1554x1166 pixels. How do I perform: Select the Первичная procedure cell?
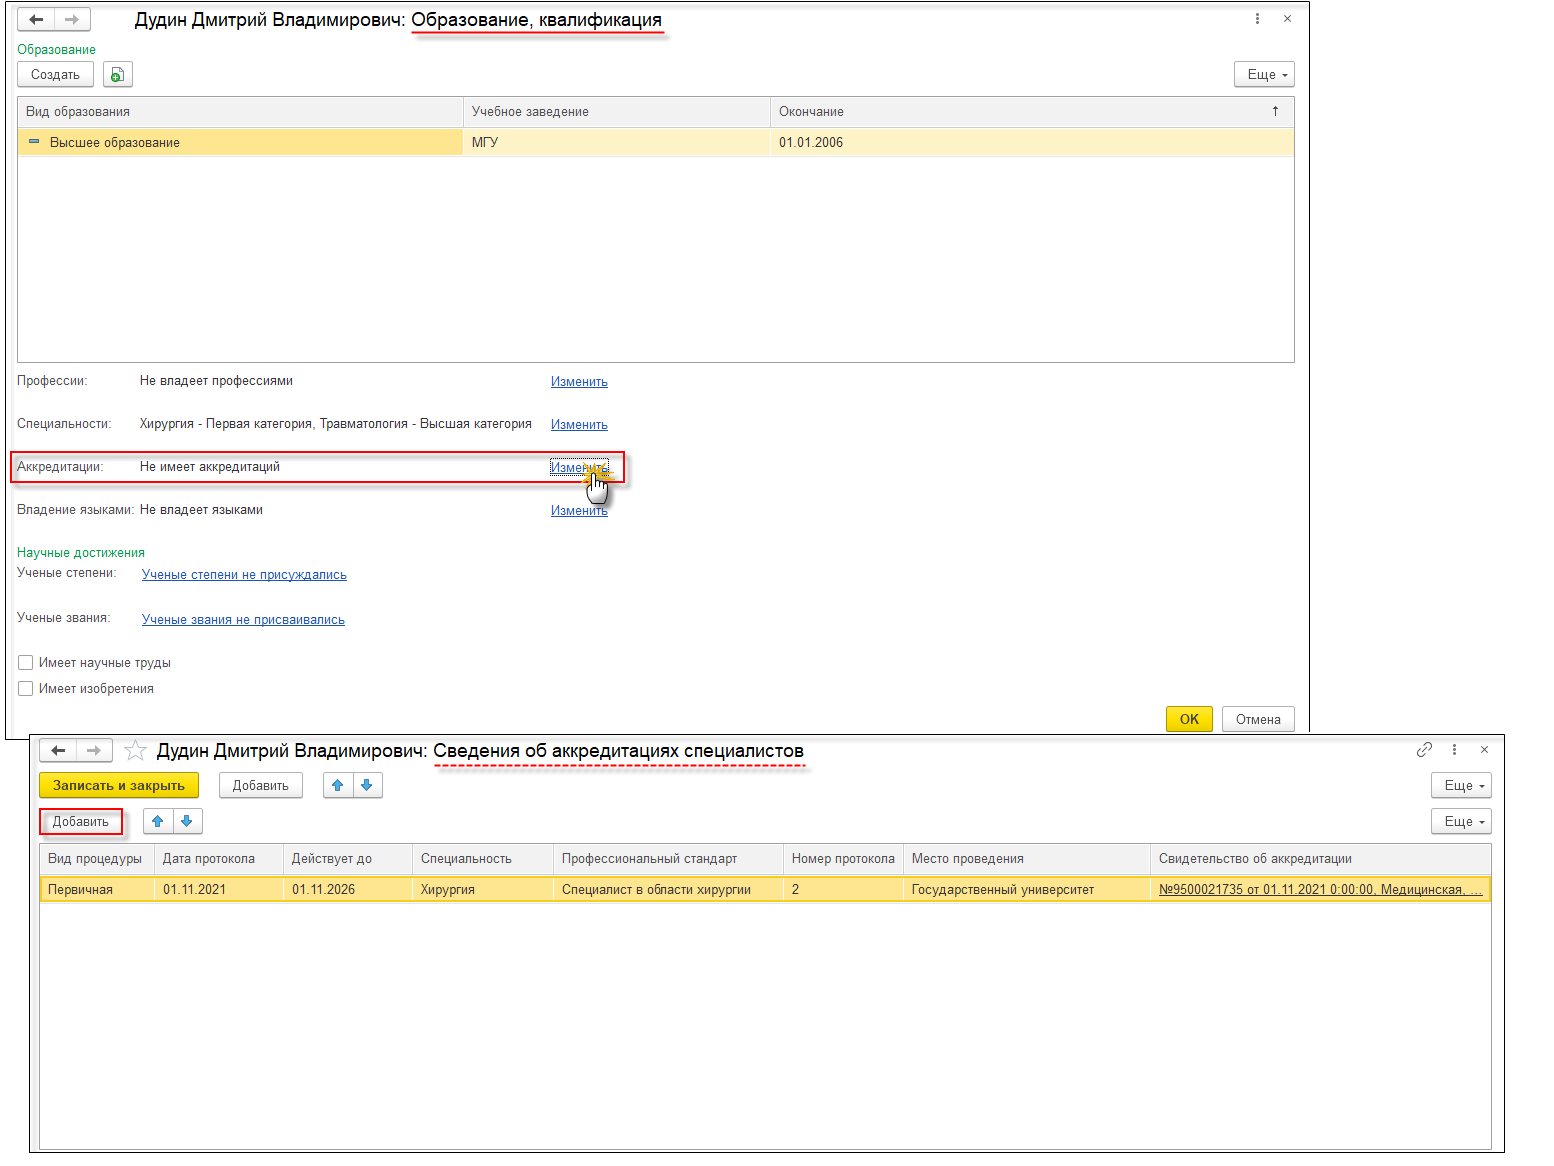tap(97, 889)
